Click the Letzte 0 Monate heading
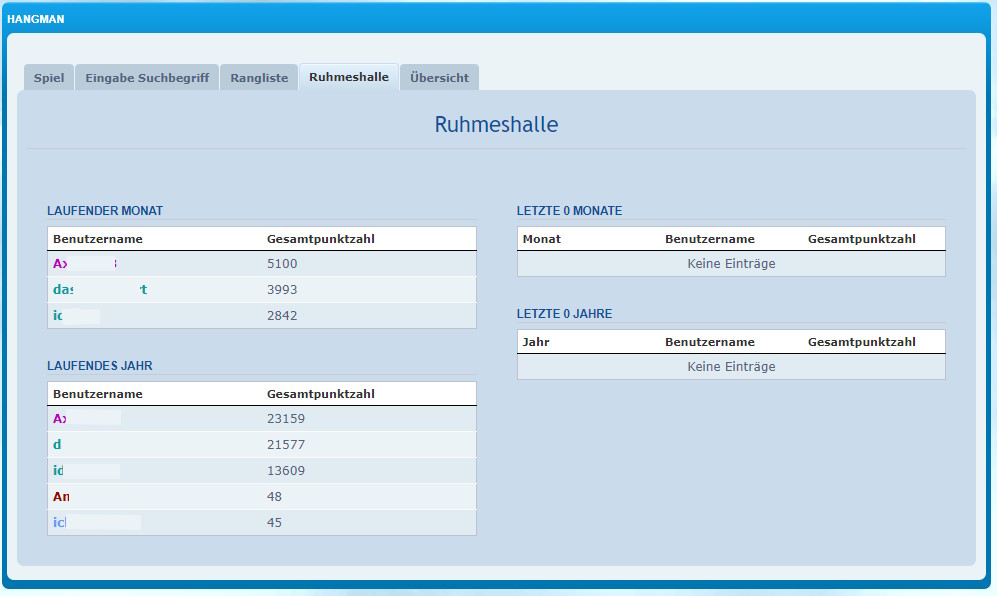This screenshot has width=997, height=596. (569, 211)
